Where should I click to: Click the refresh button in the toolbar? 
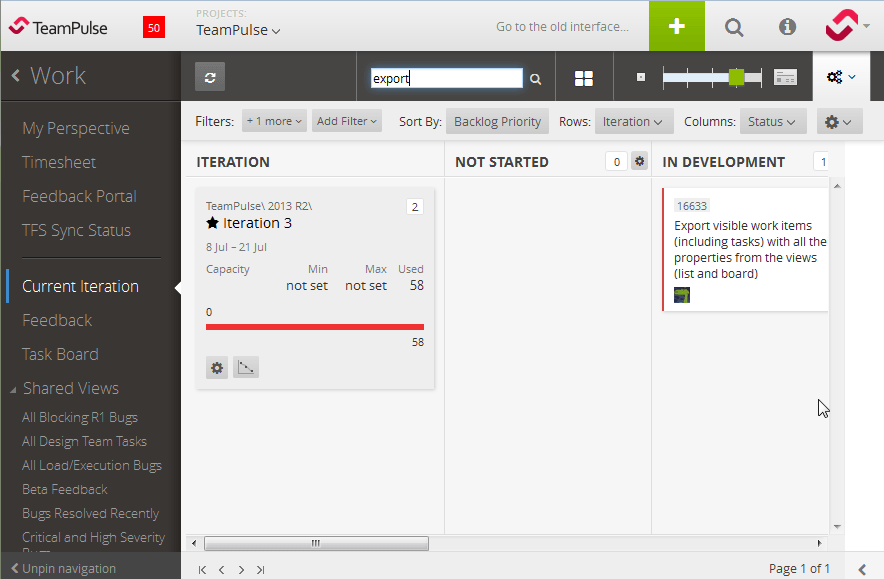pos(210,77)
